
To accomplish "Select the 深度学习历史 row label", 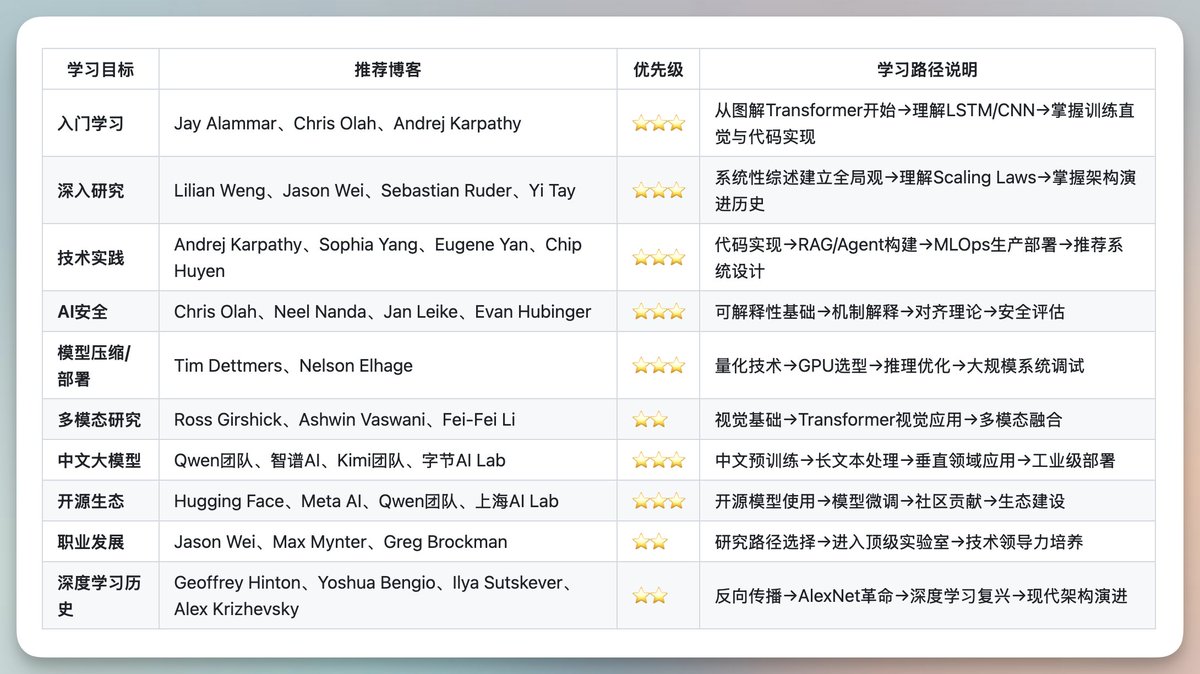I will 99,595.
